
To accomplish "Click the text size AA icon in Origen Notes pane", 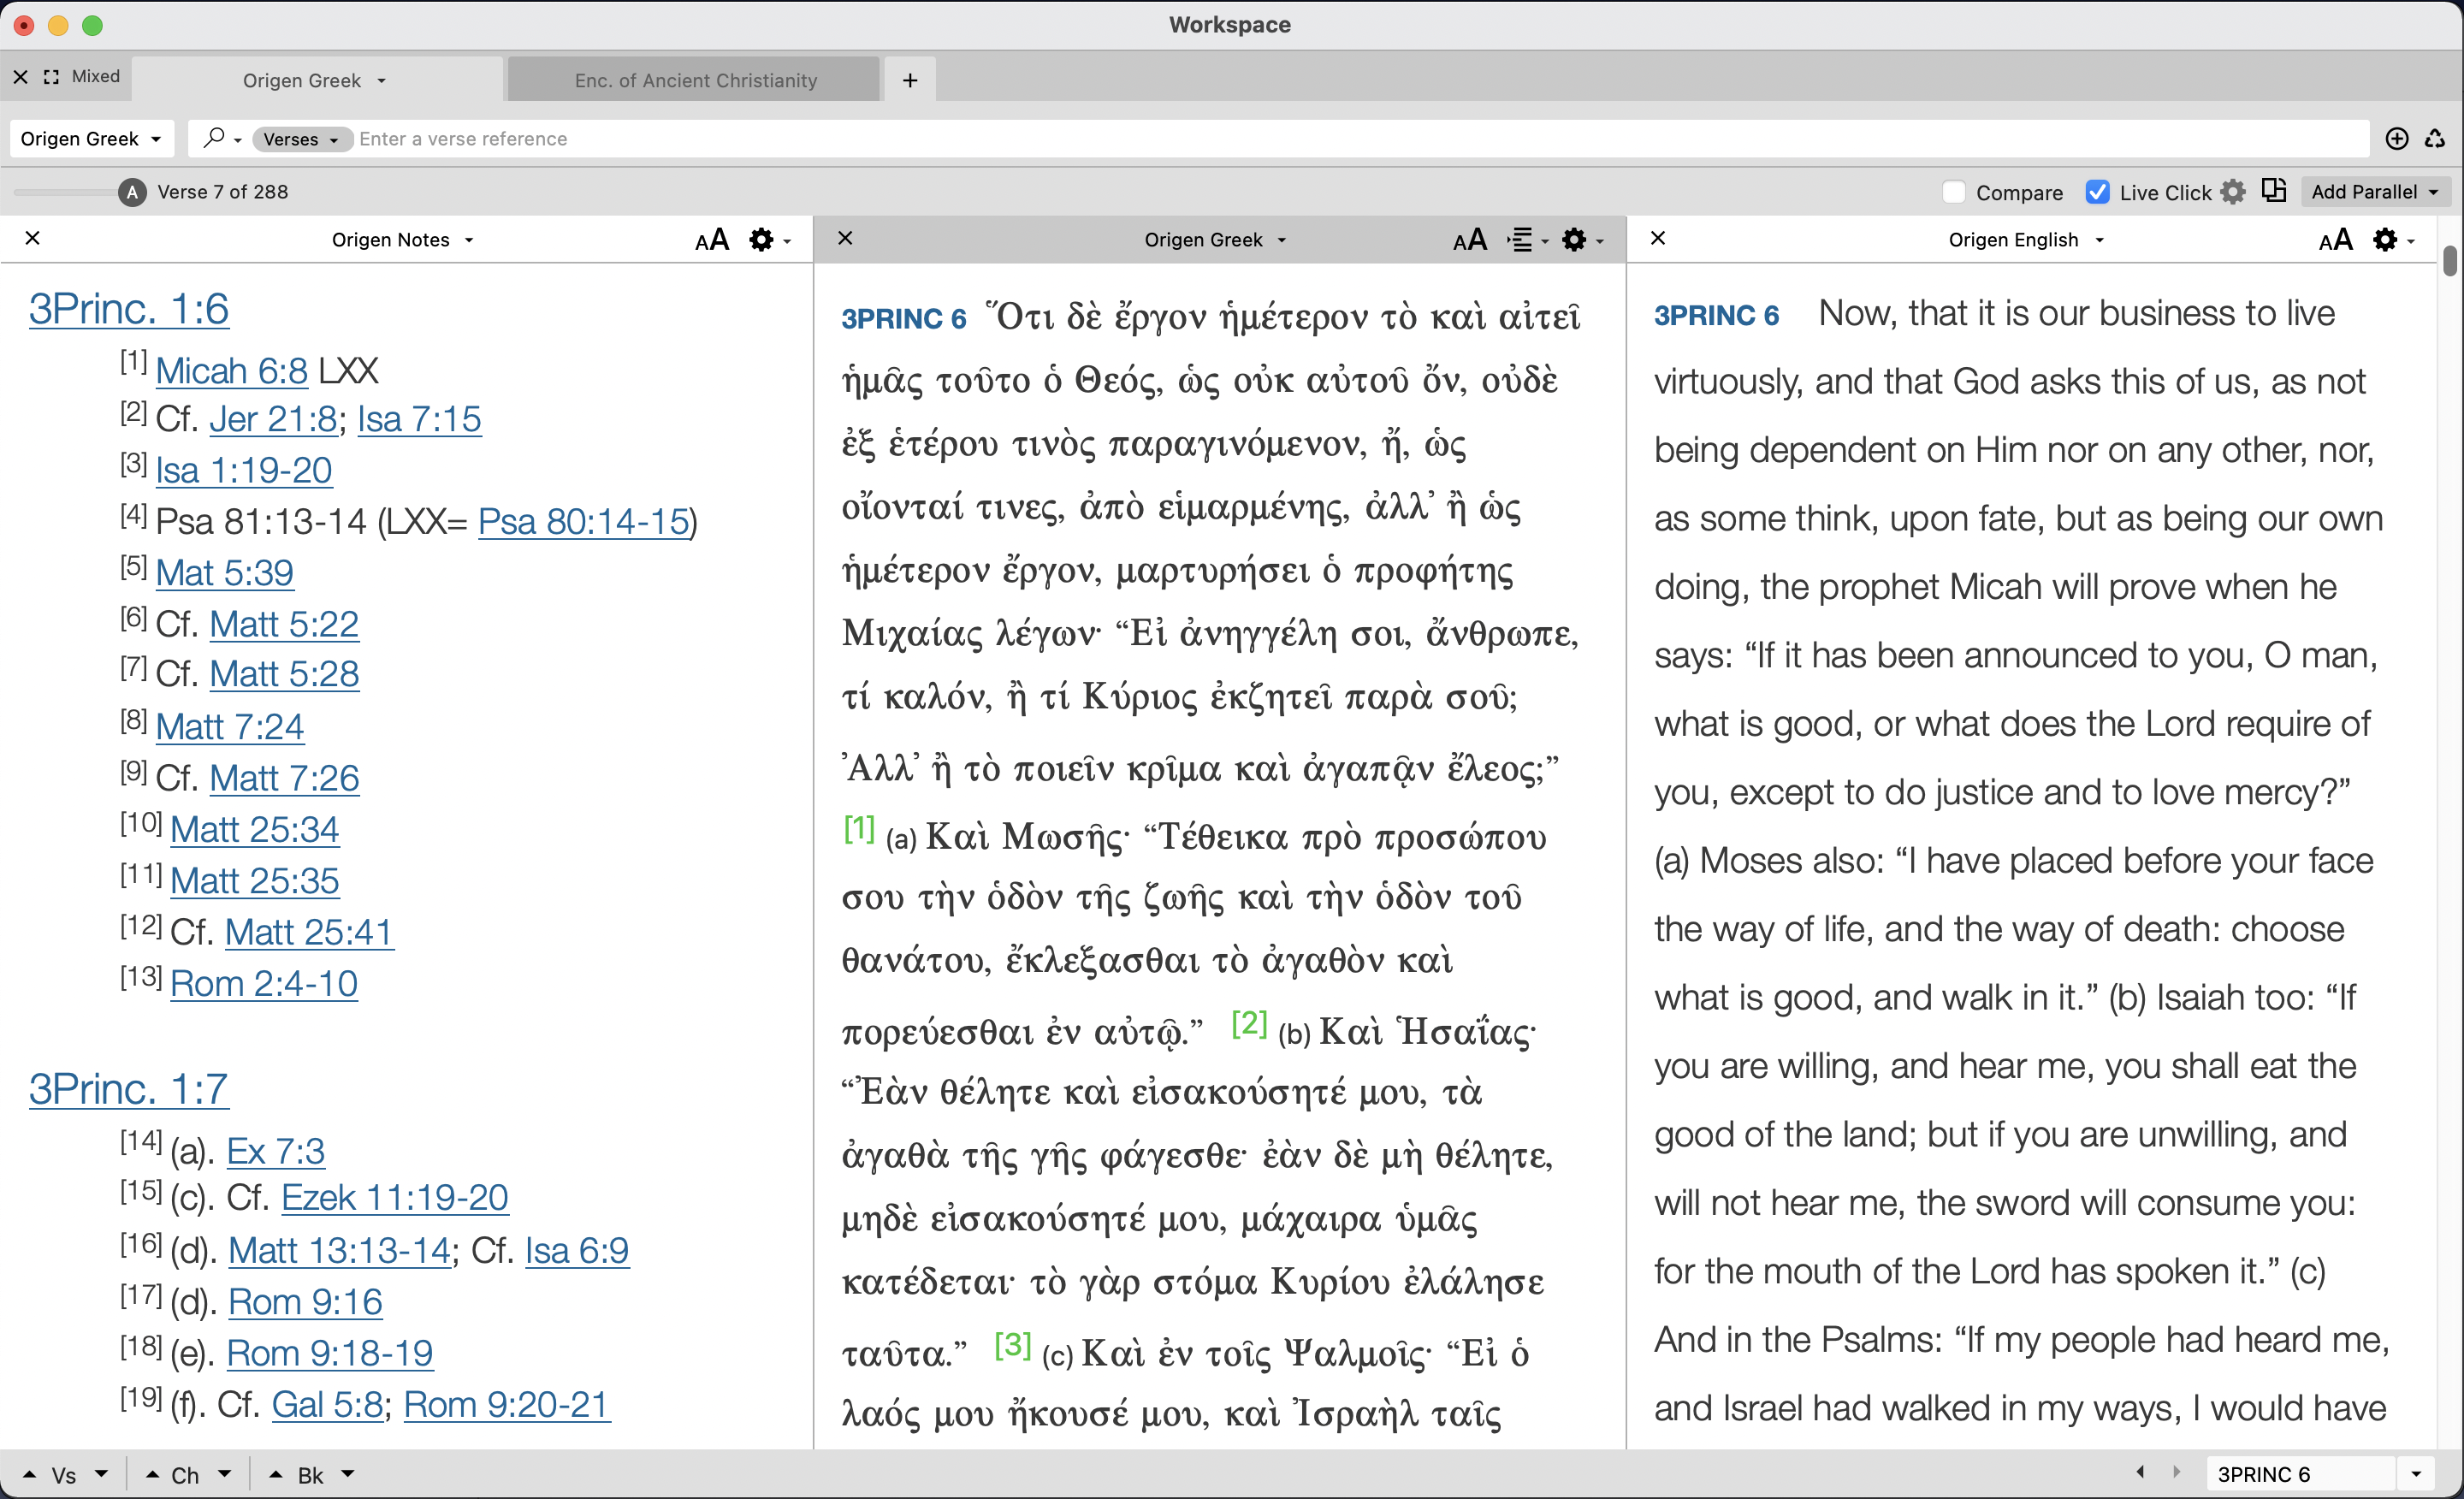I will tap(711, 239).
